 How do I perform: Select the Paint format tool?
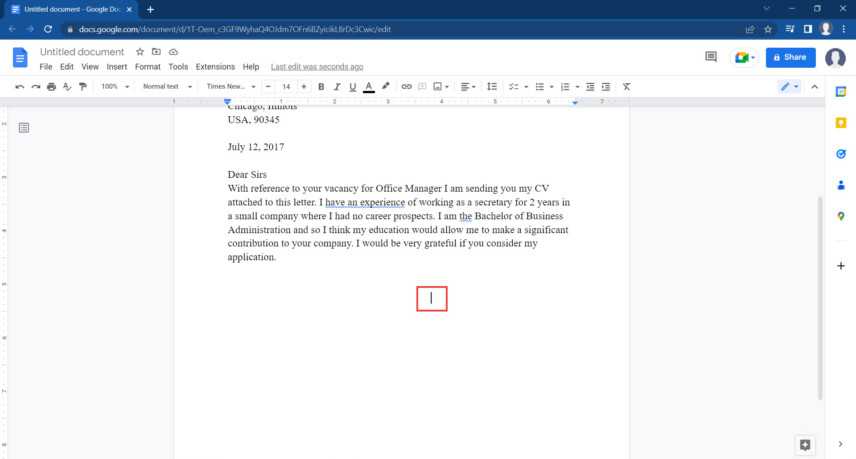pos(83,87)
